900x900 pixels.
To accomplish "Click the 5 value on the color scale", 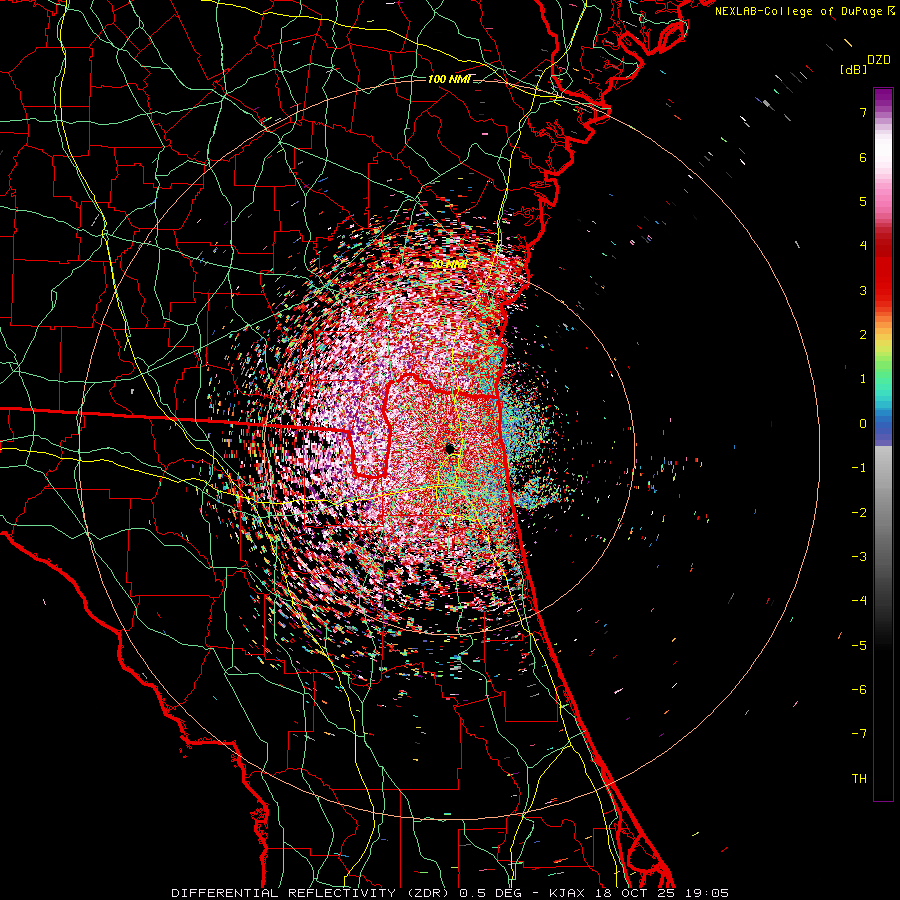I will (x=863, y=201).
